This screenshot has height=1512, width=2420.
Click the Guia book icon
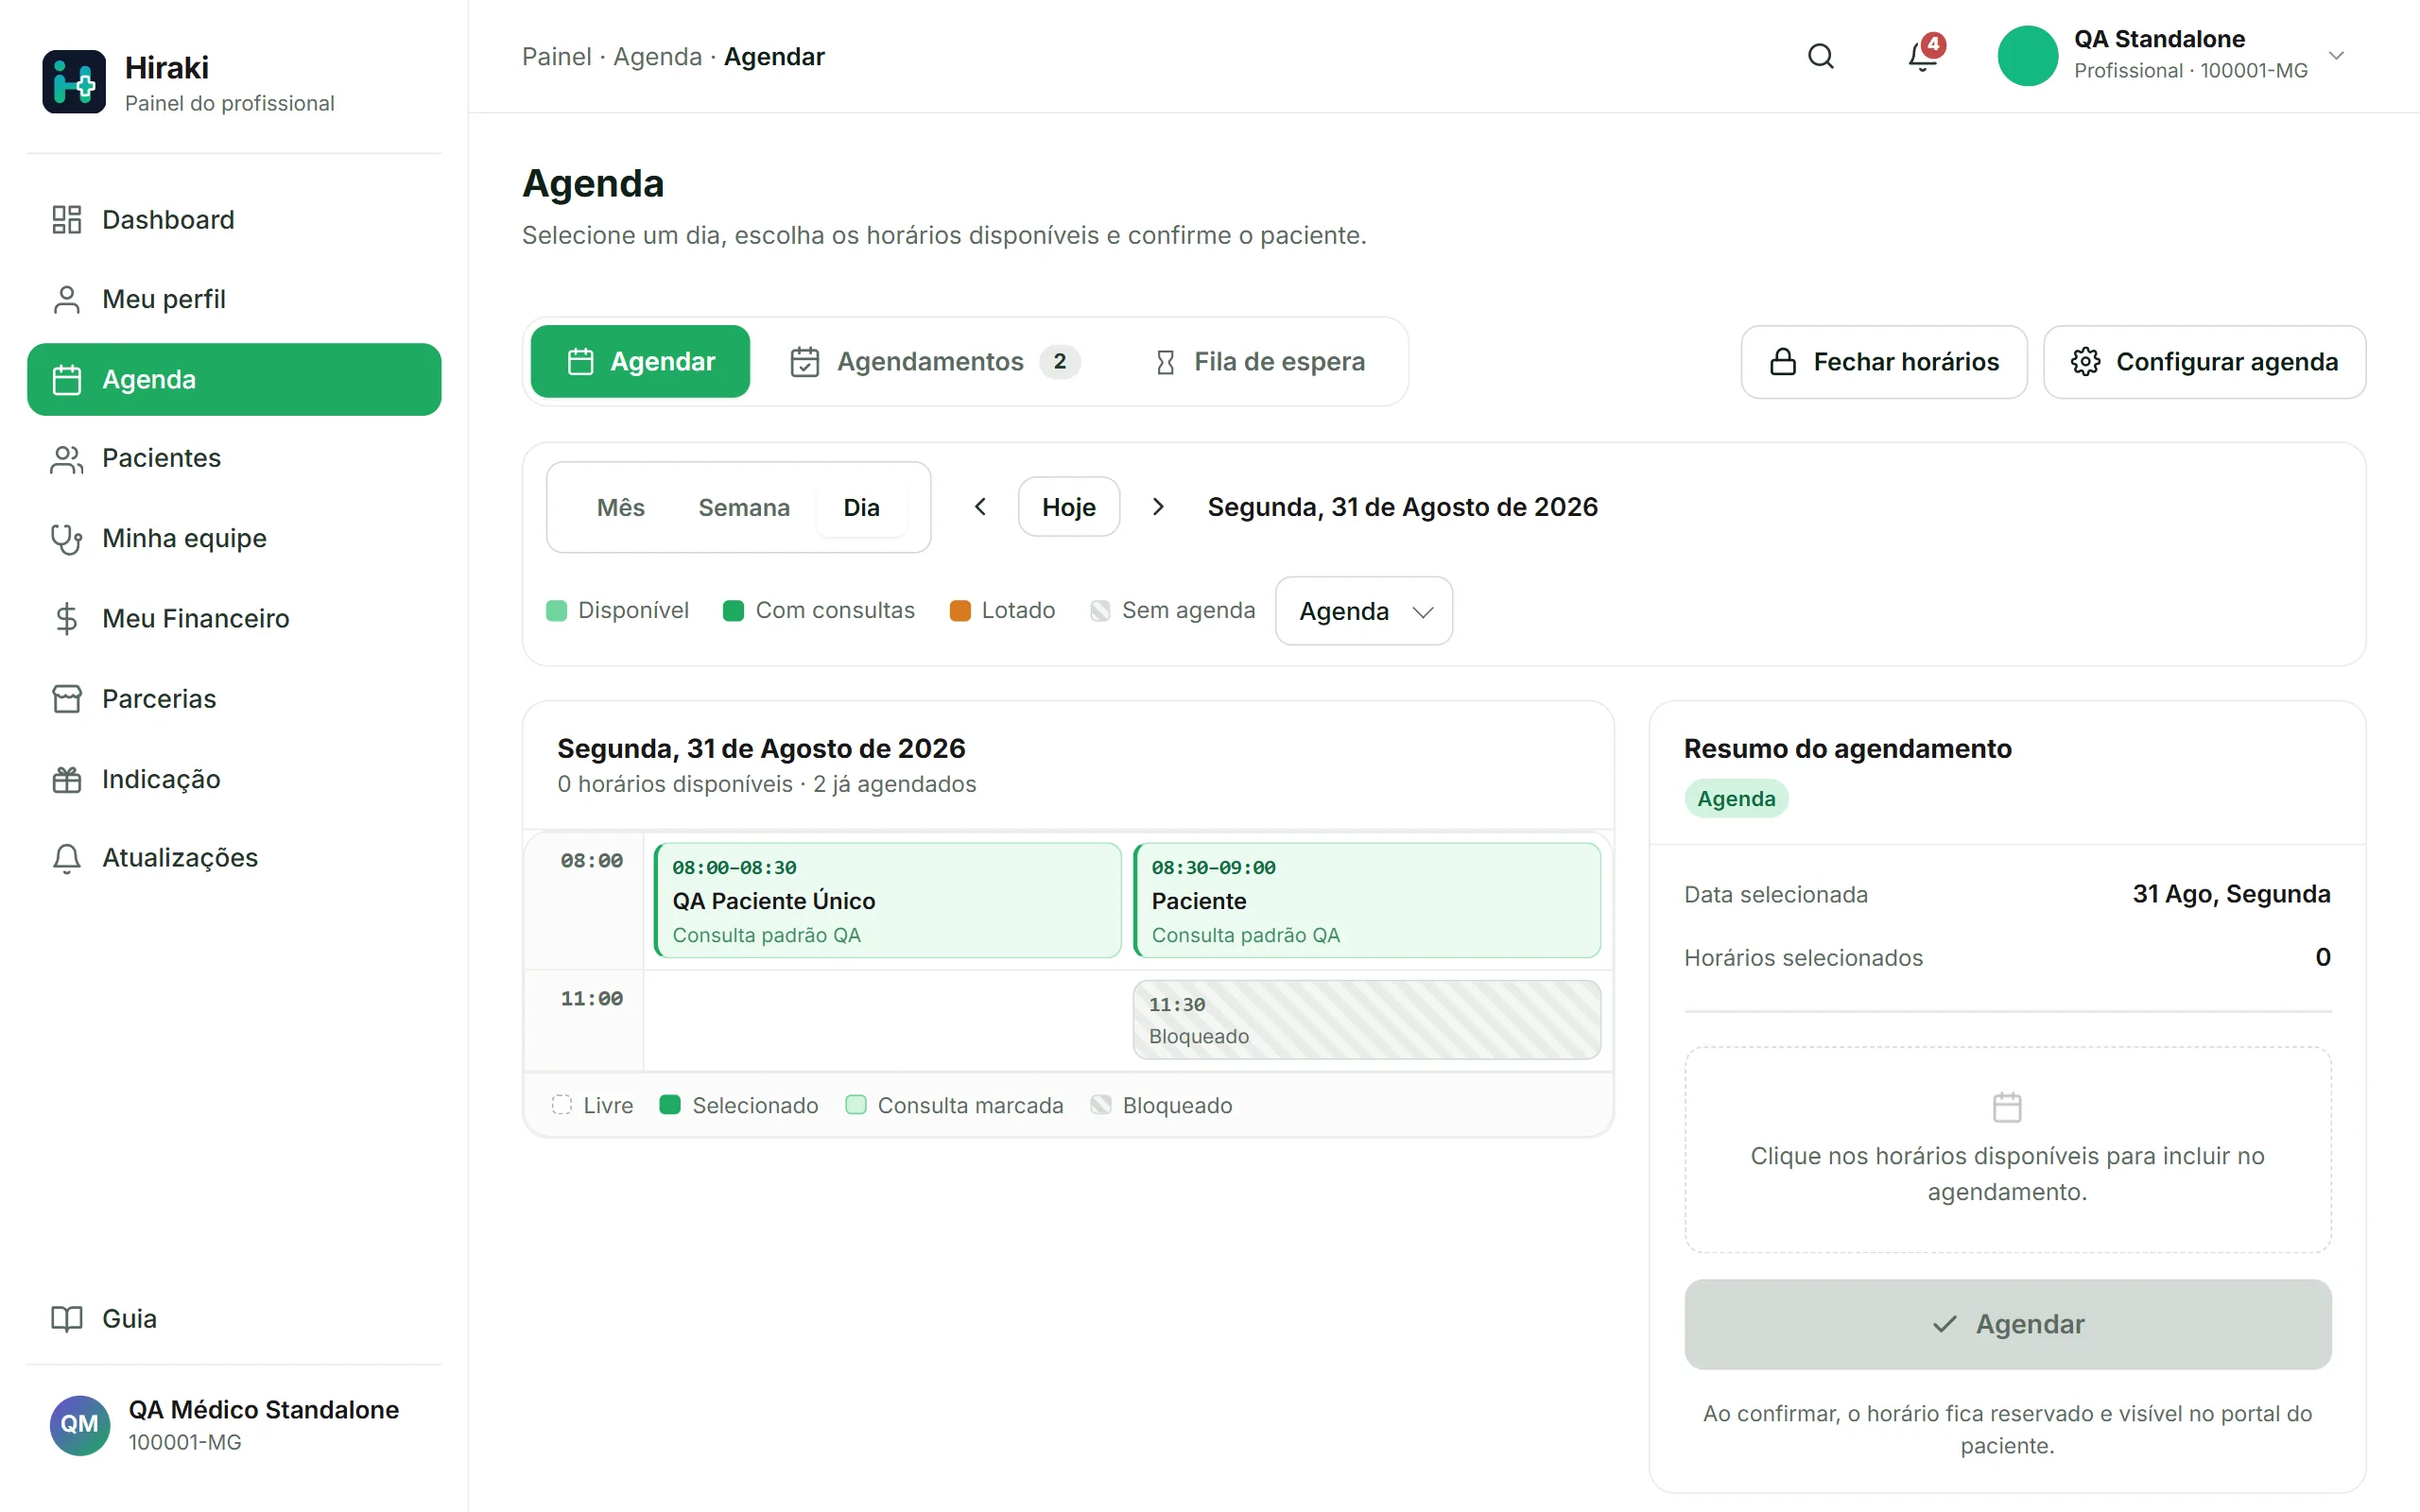(66, 1318)
